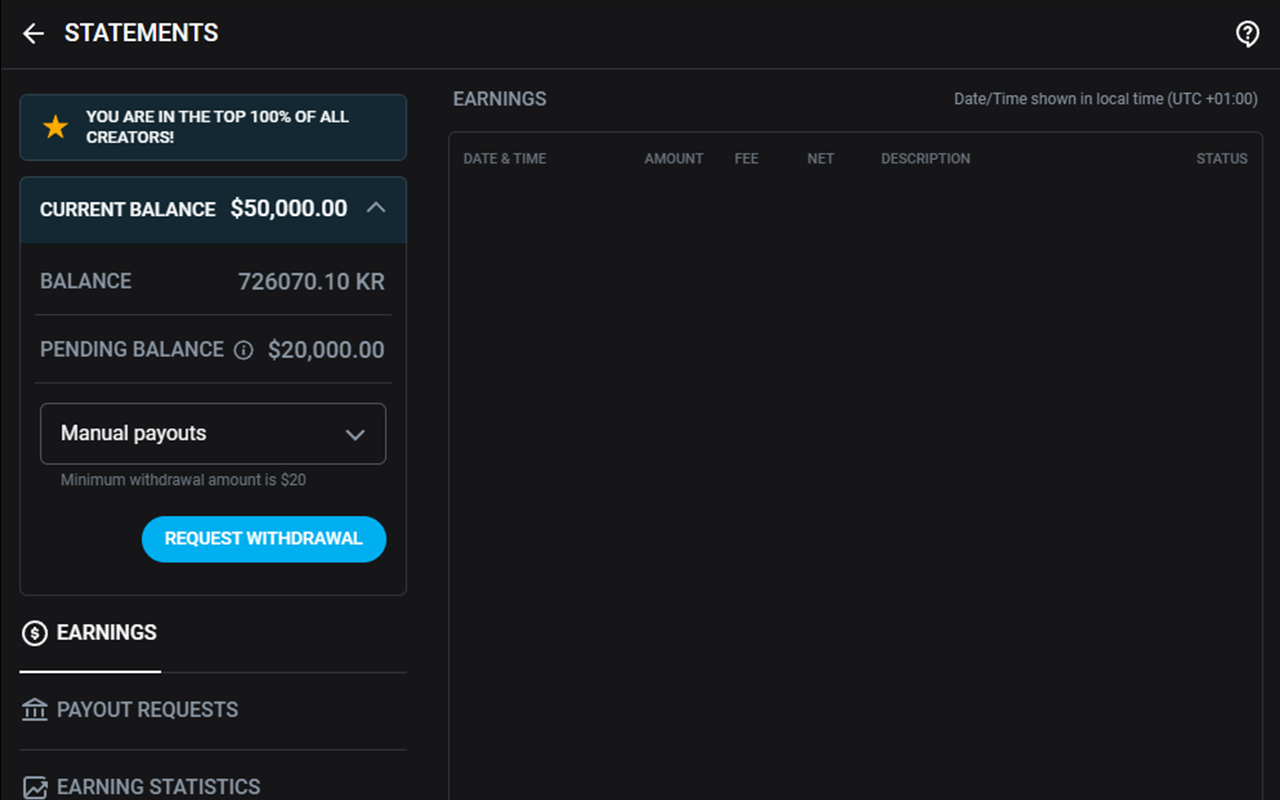Click the chart icon beside EARNING STATISTICS
Viewport: 1280px width, 800px height.
(x=35, y=788)
